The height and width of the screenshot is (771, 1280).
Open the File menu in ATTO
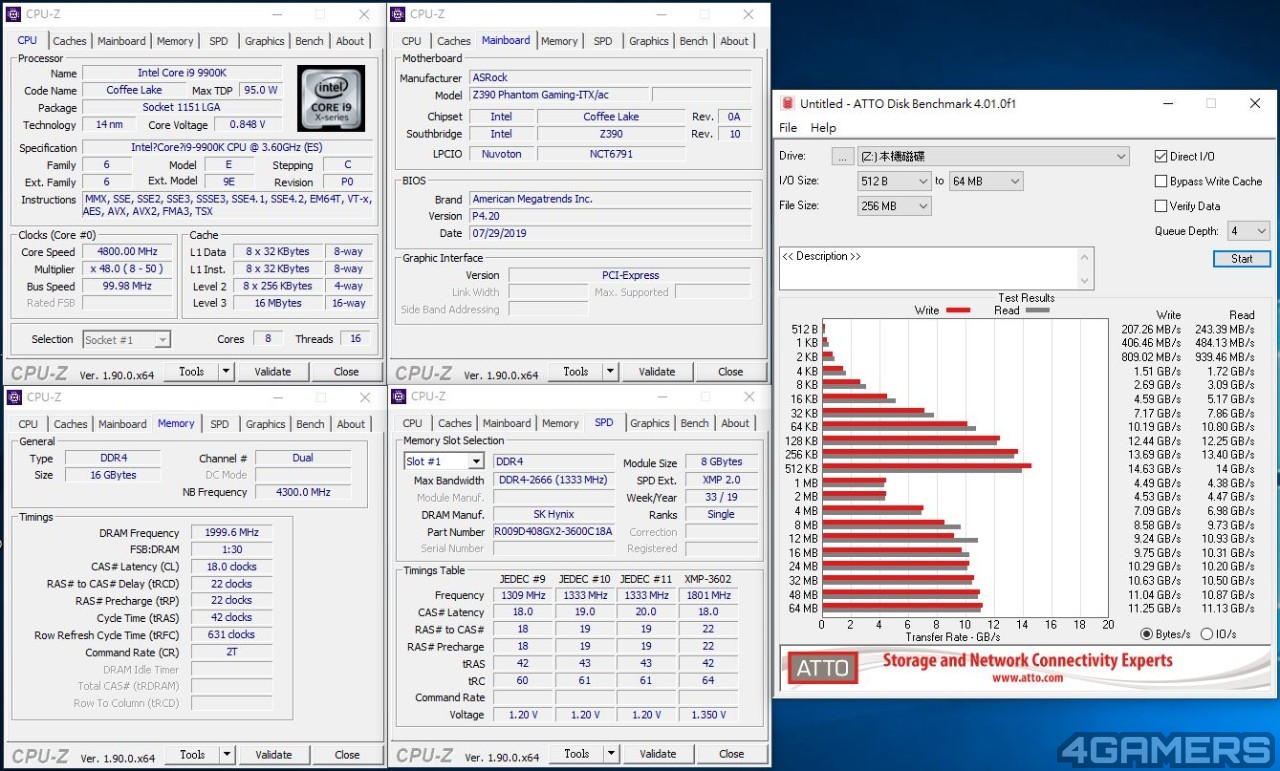[x=788, y=128]
